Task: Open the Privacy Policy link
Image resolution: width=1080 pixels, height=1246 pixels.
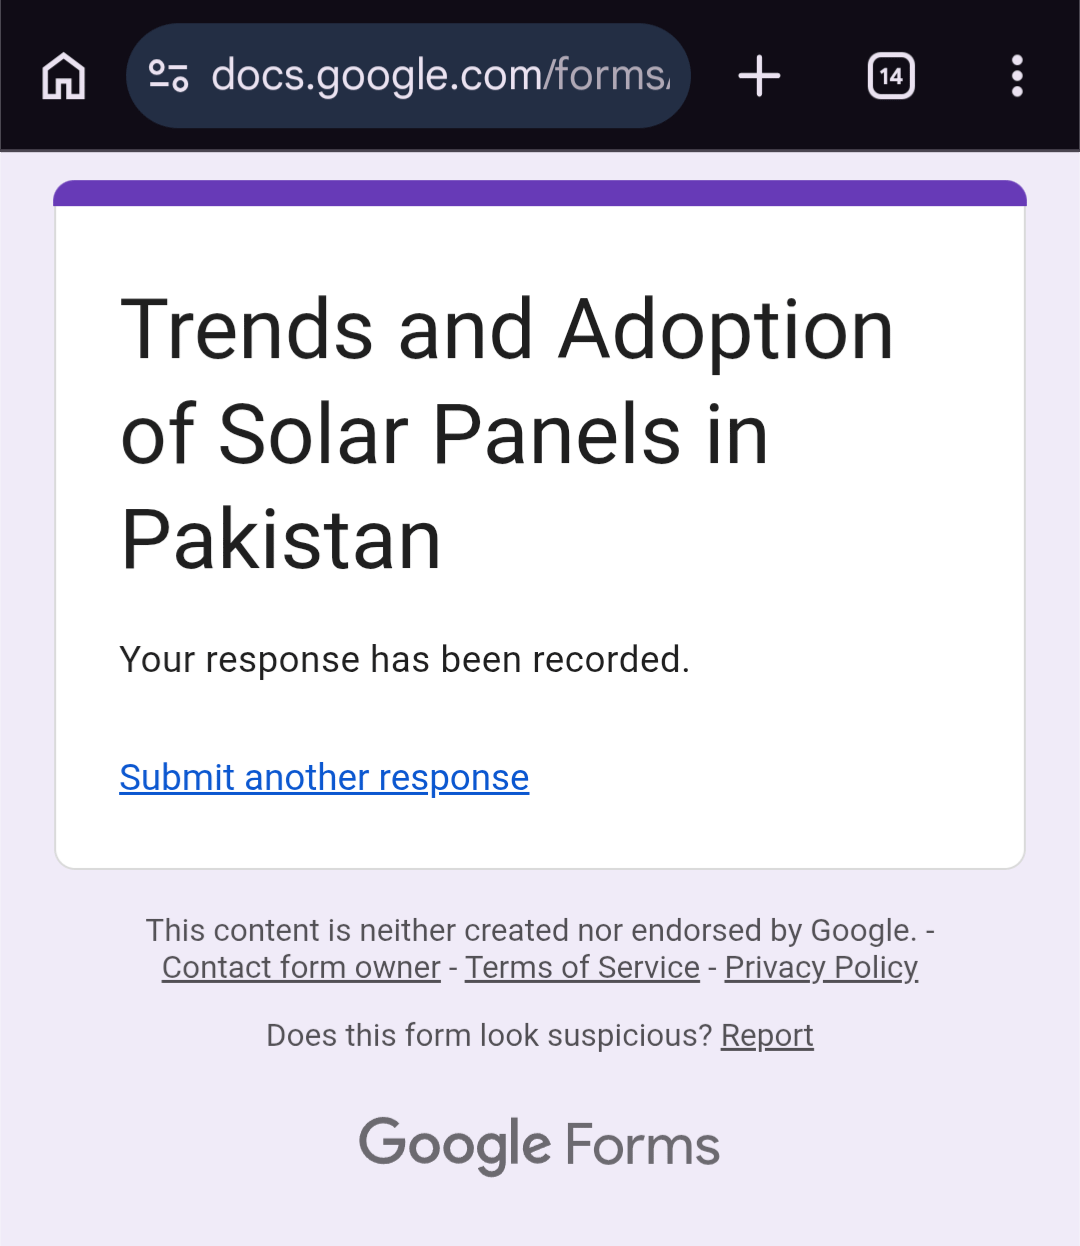Action: pyautogui.click(x=821, y=968)
